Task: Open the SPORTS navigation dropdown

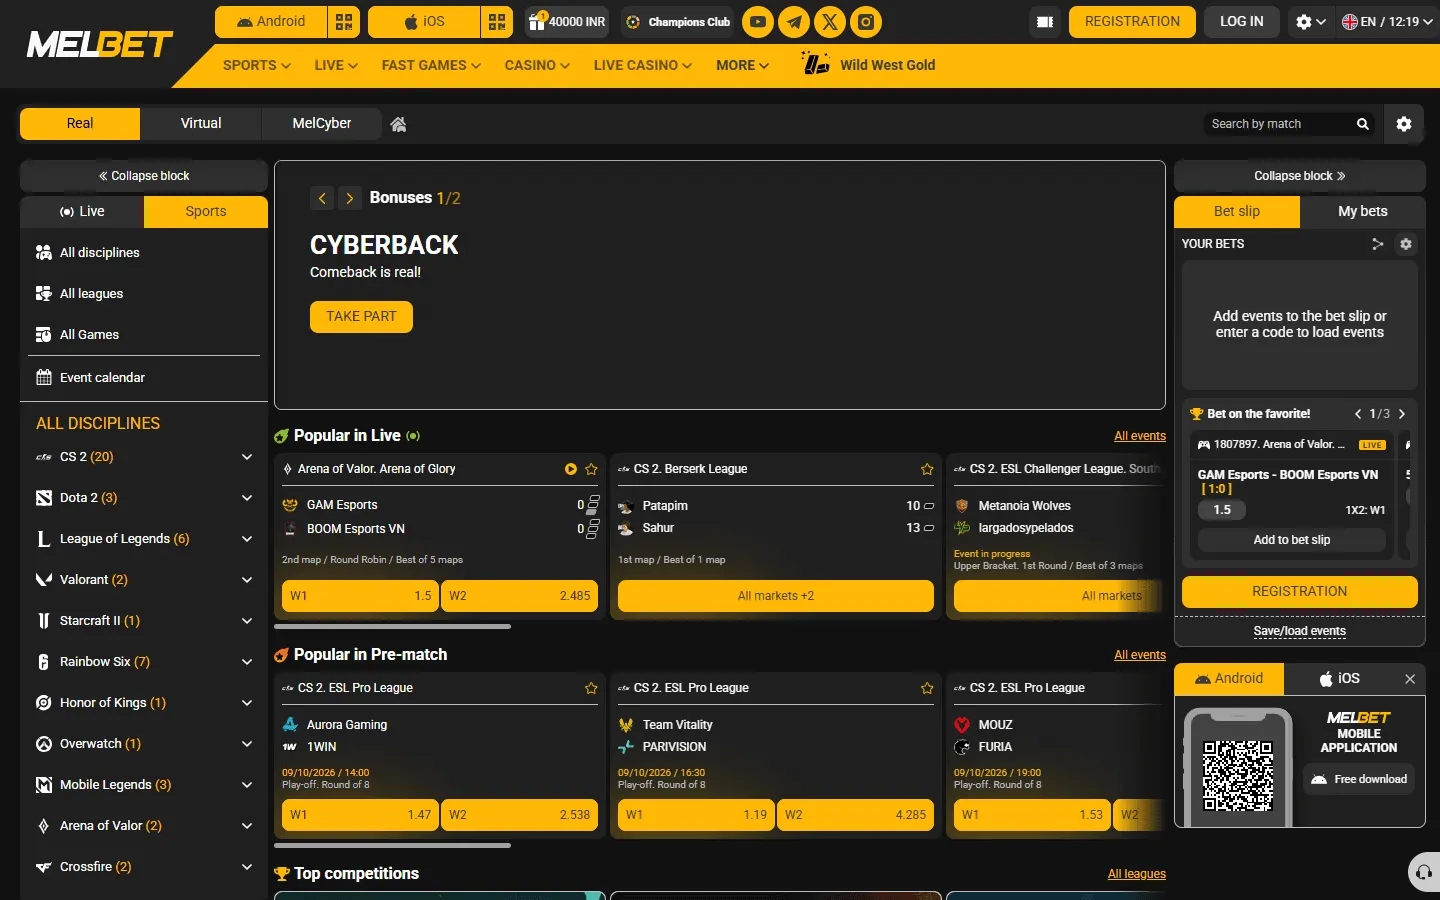Action: click(257, 65)
